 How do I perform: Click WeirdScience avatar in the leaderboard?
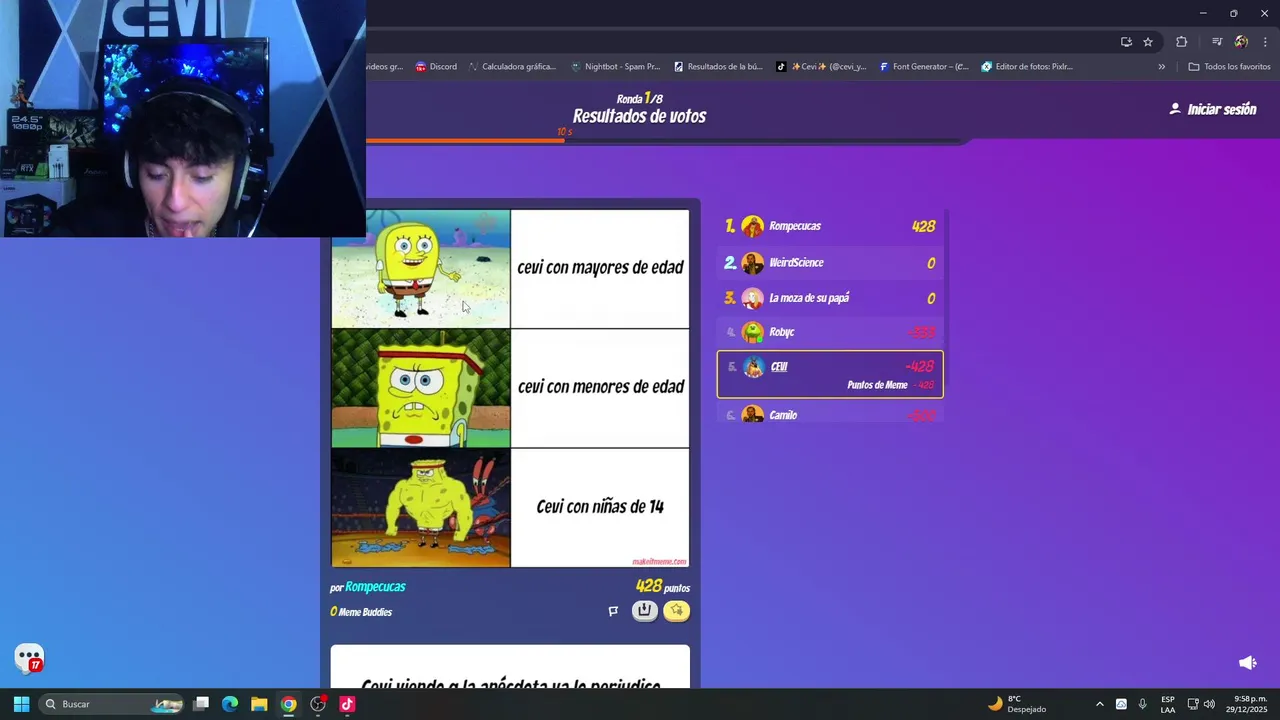pos(753,263)
